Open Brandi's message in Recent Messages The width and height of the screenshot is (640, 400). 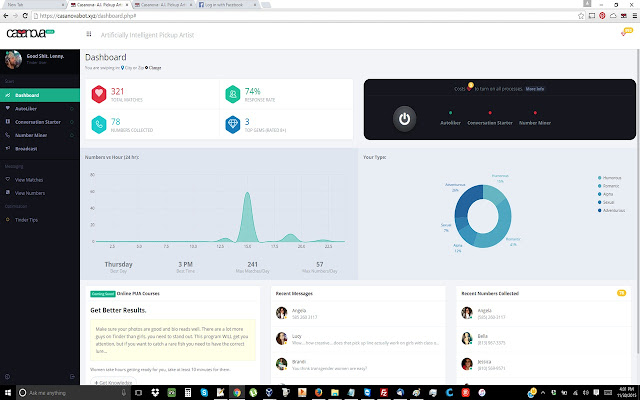coord(358,364)
